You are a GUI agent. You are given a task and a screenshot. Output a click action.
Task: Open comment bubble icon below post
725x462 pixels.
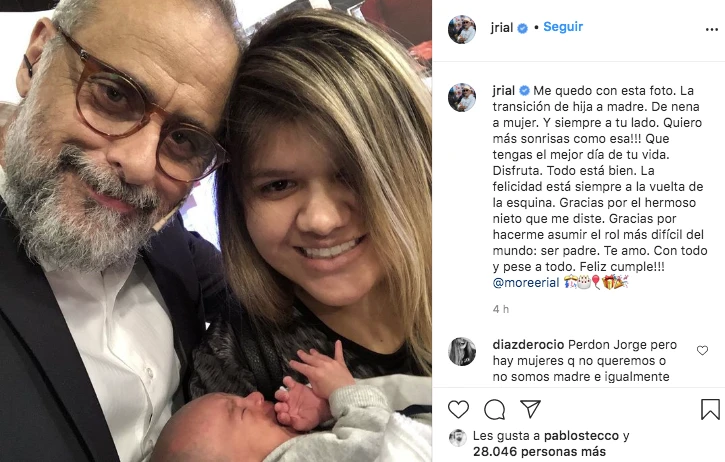[x=494, y=409]
